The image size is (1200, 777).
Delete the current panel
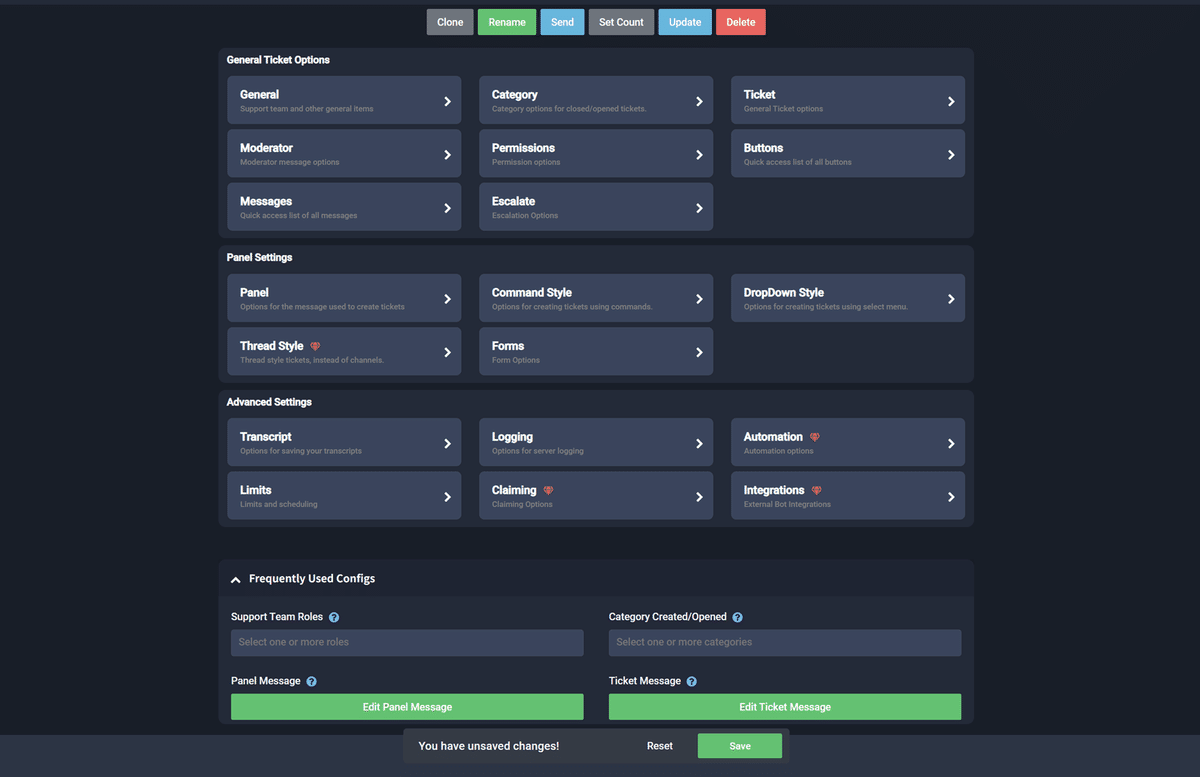[x=740, y=21]
